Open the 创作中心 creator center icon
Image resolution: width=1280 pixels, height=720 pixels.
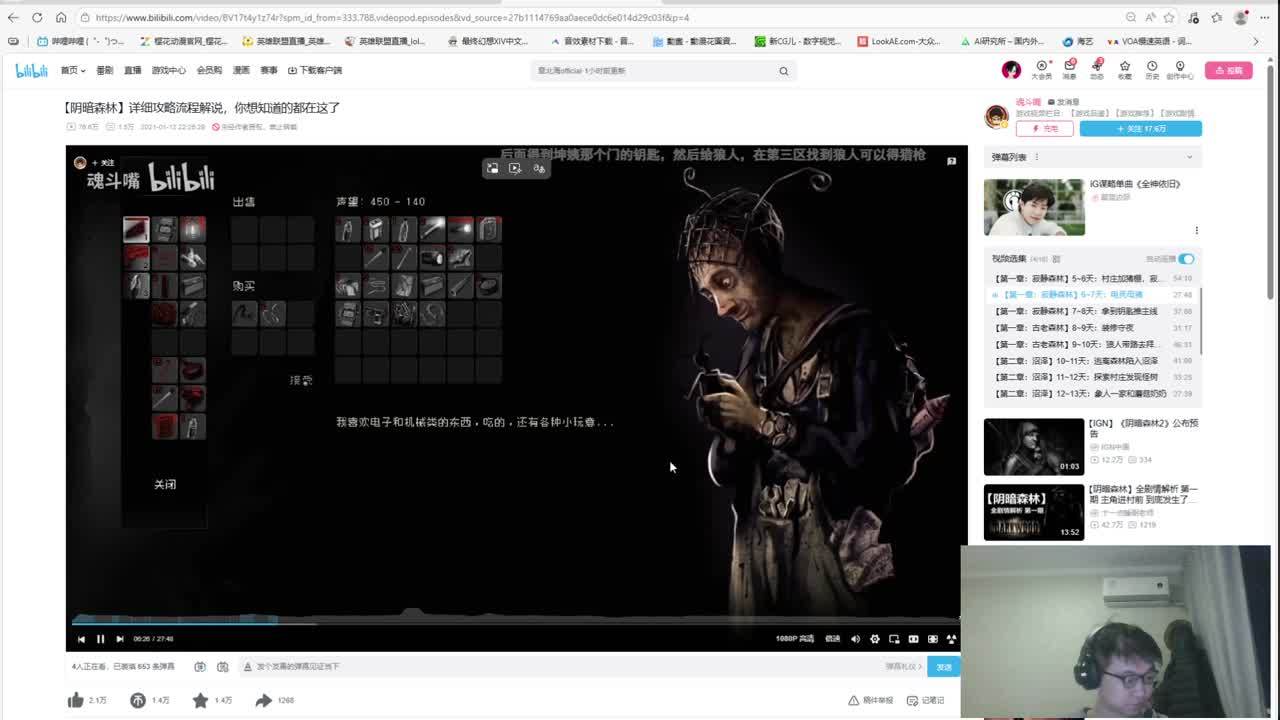tap(1180, 70)
